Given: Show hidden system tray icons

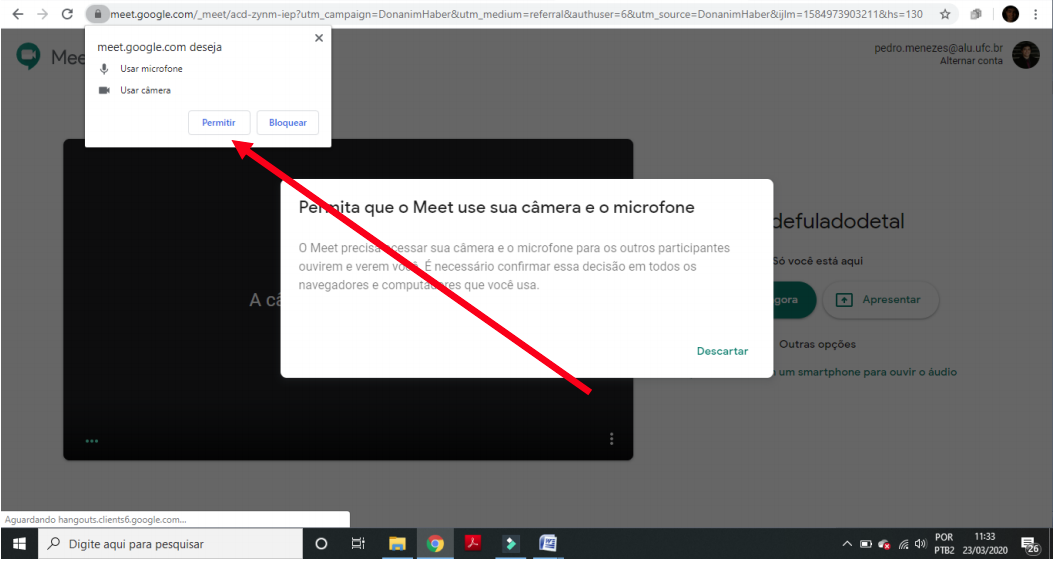Looking at the screenshot, I should tap(848, 544).
